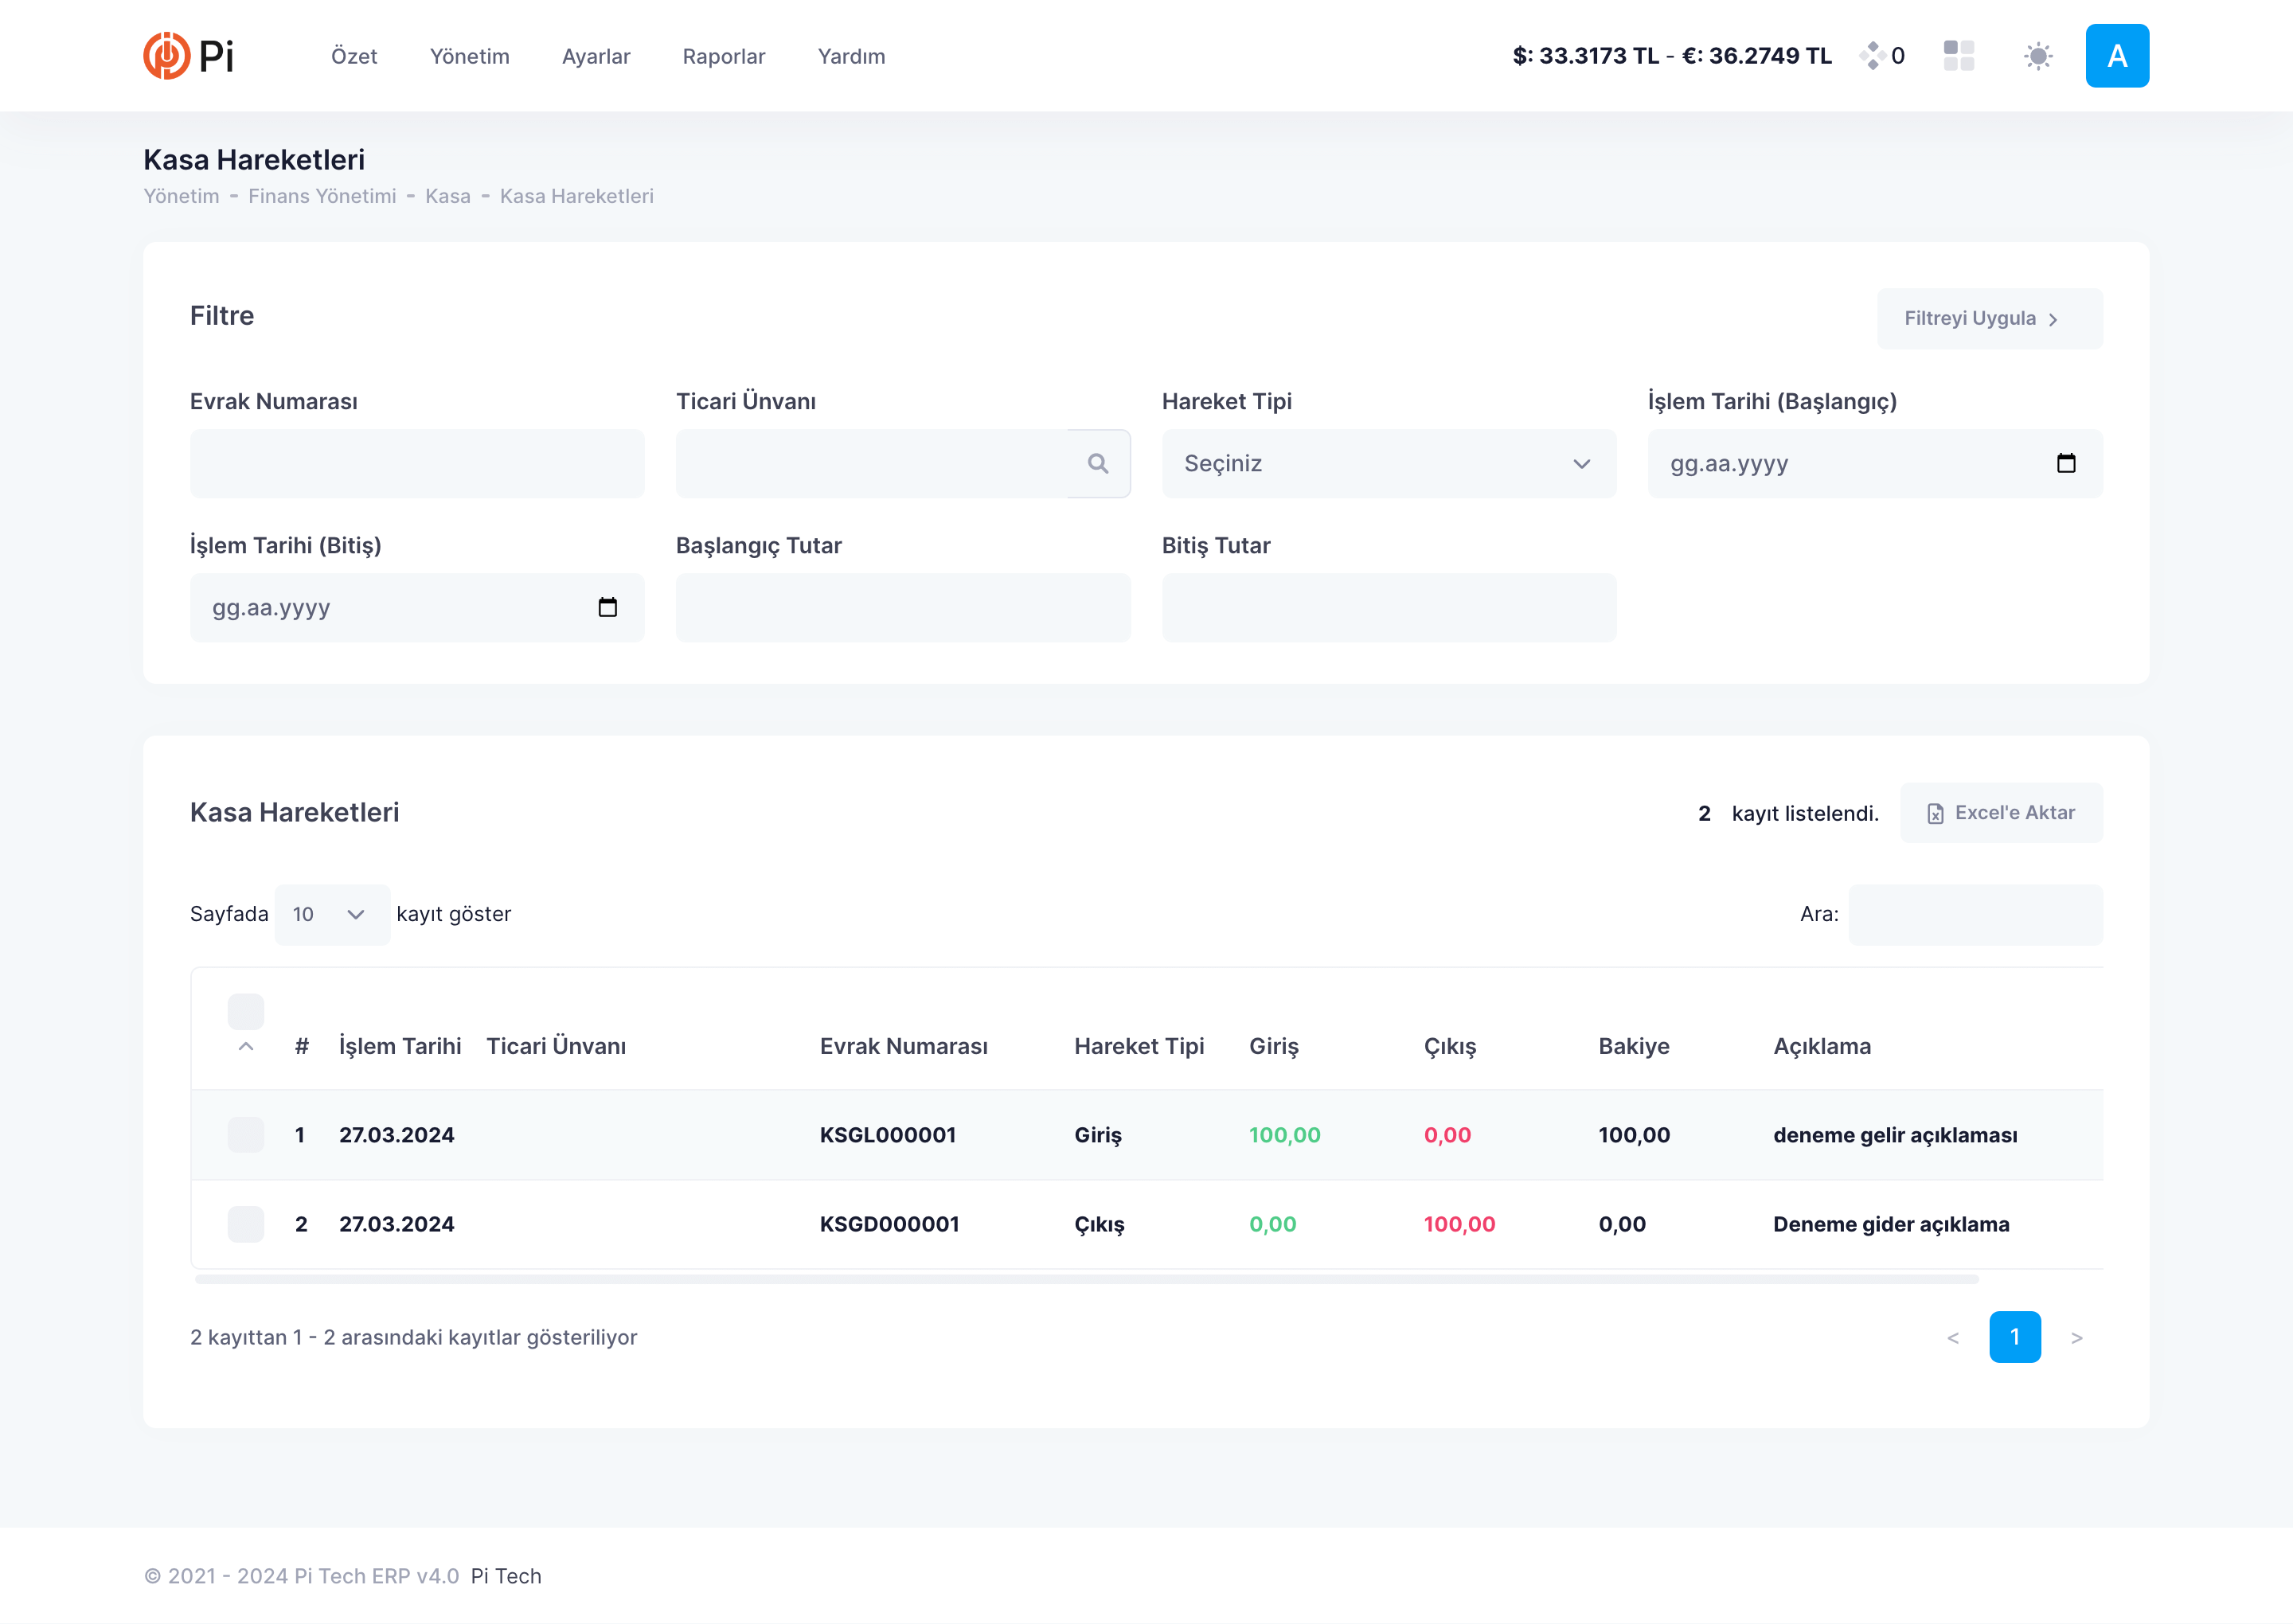This screenshot has width=2293, height=1624.
Task: Click the apps grid icon in header
Action: [1958, 56]
